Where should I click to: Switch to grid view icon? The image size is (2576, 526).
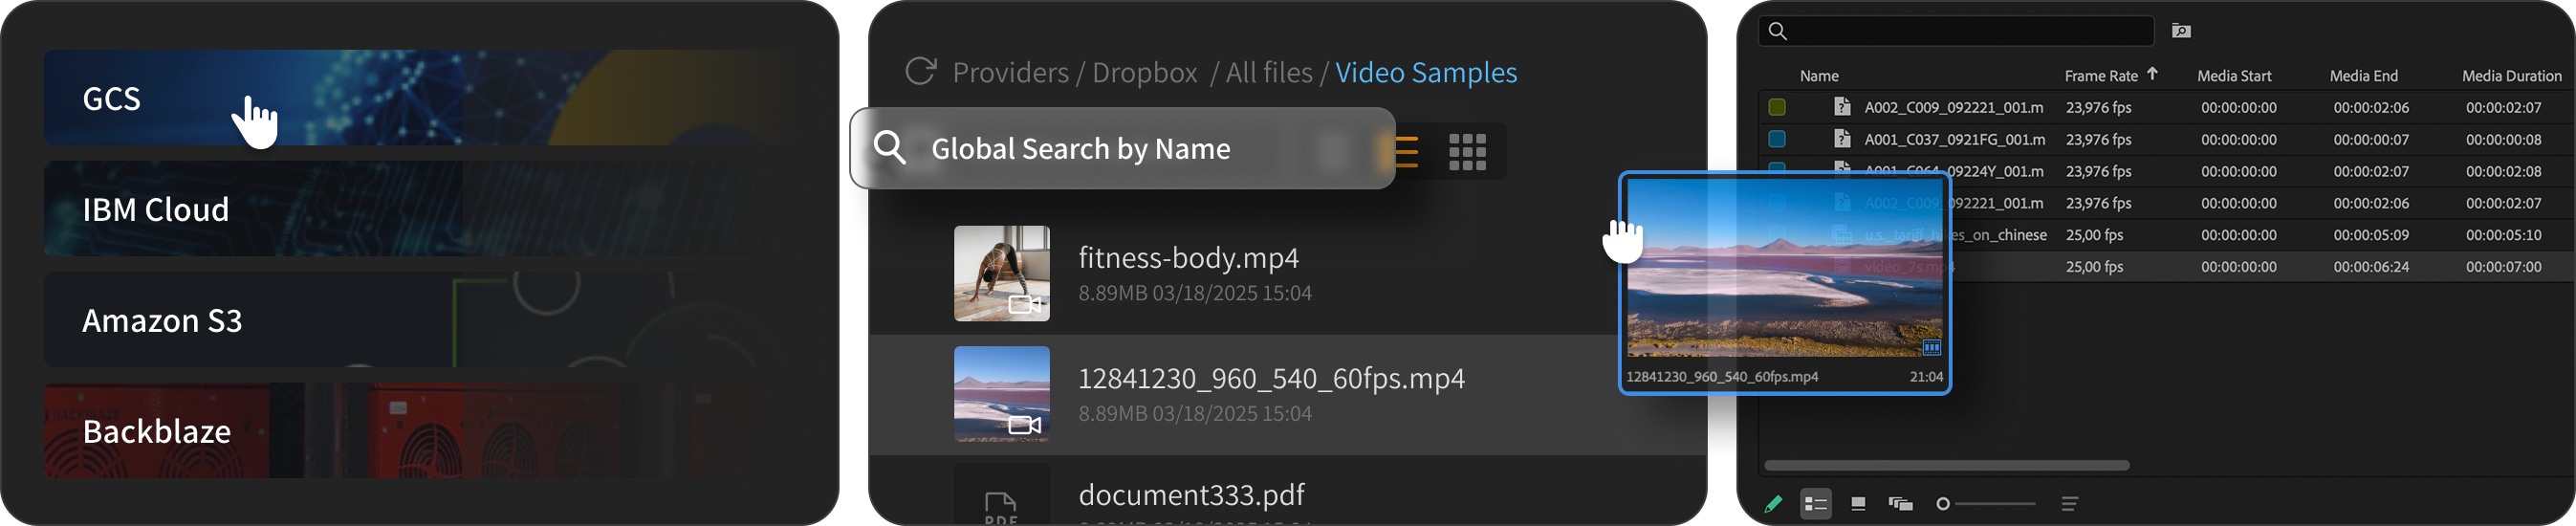tap(1467, 152)
